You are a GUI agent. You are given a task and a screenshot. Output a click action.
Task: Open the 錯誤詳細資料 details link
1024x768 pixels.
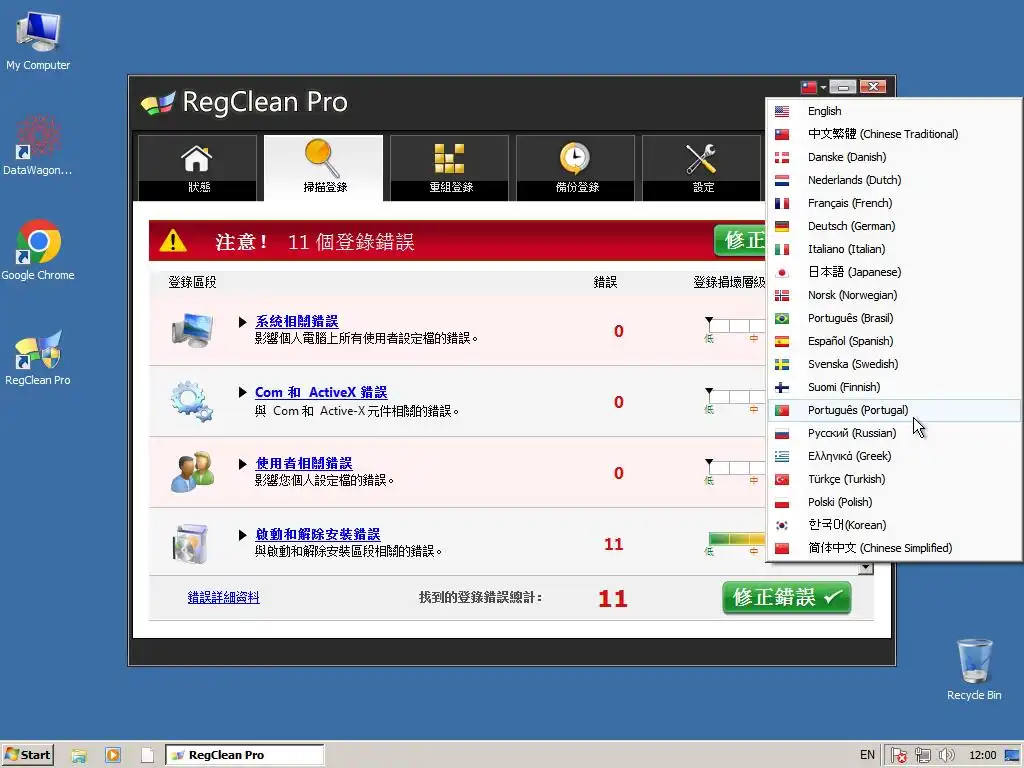coord(223,598)
